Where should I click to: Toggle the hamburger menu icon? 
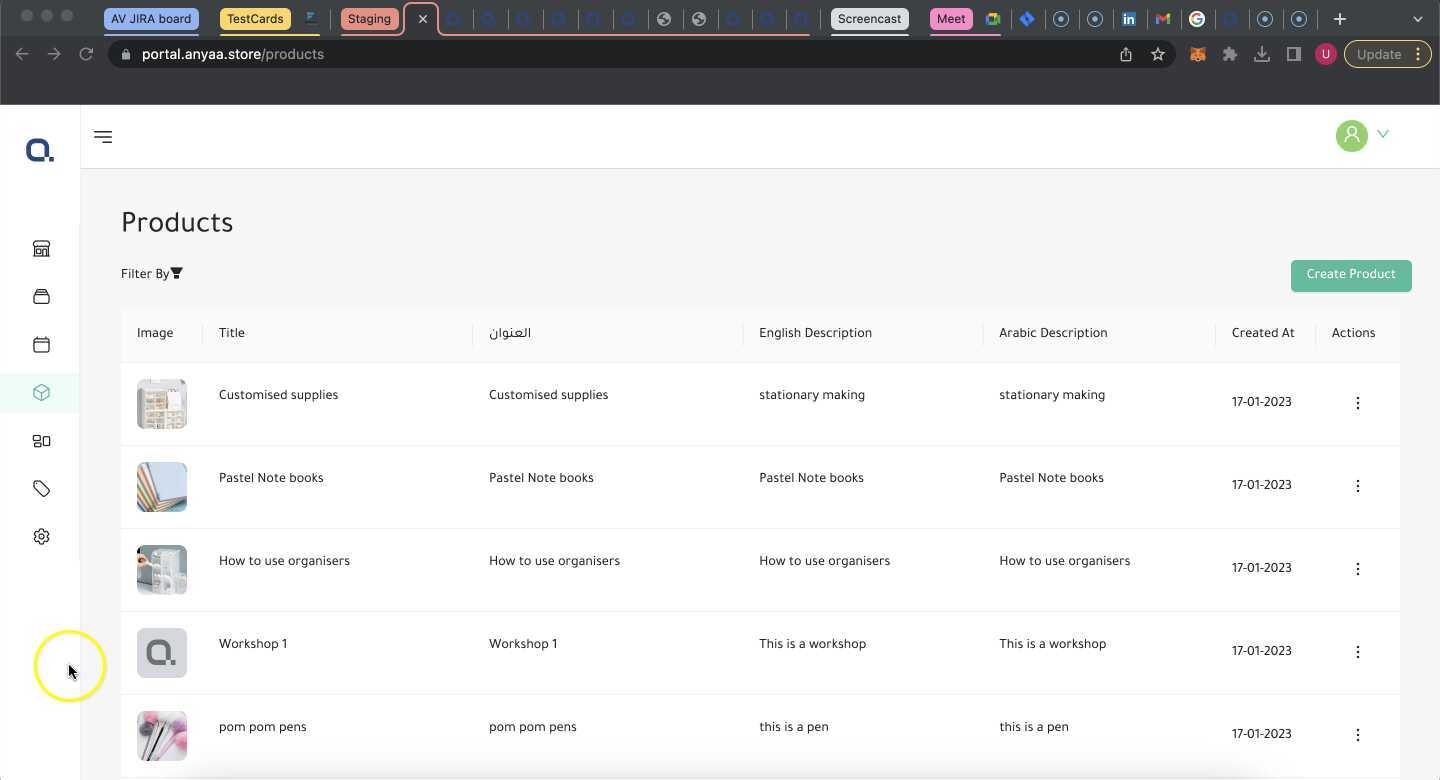click(x=103, y=137)
